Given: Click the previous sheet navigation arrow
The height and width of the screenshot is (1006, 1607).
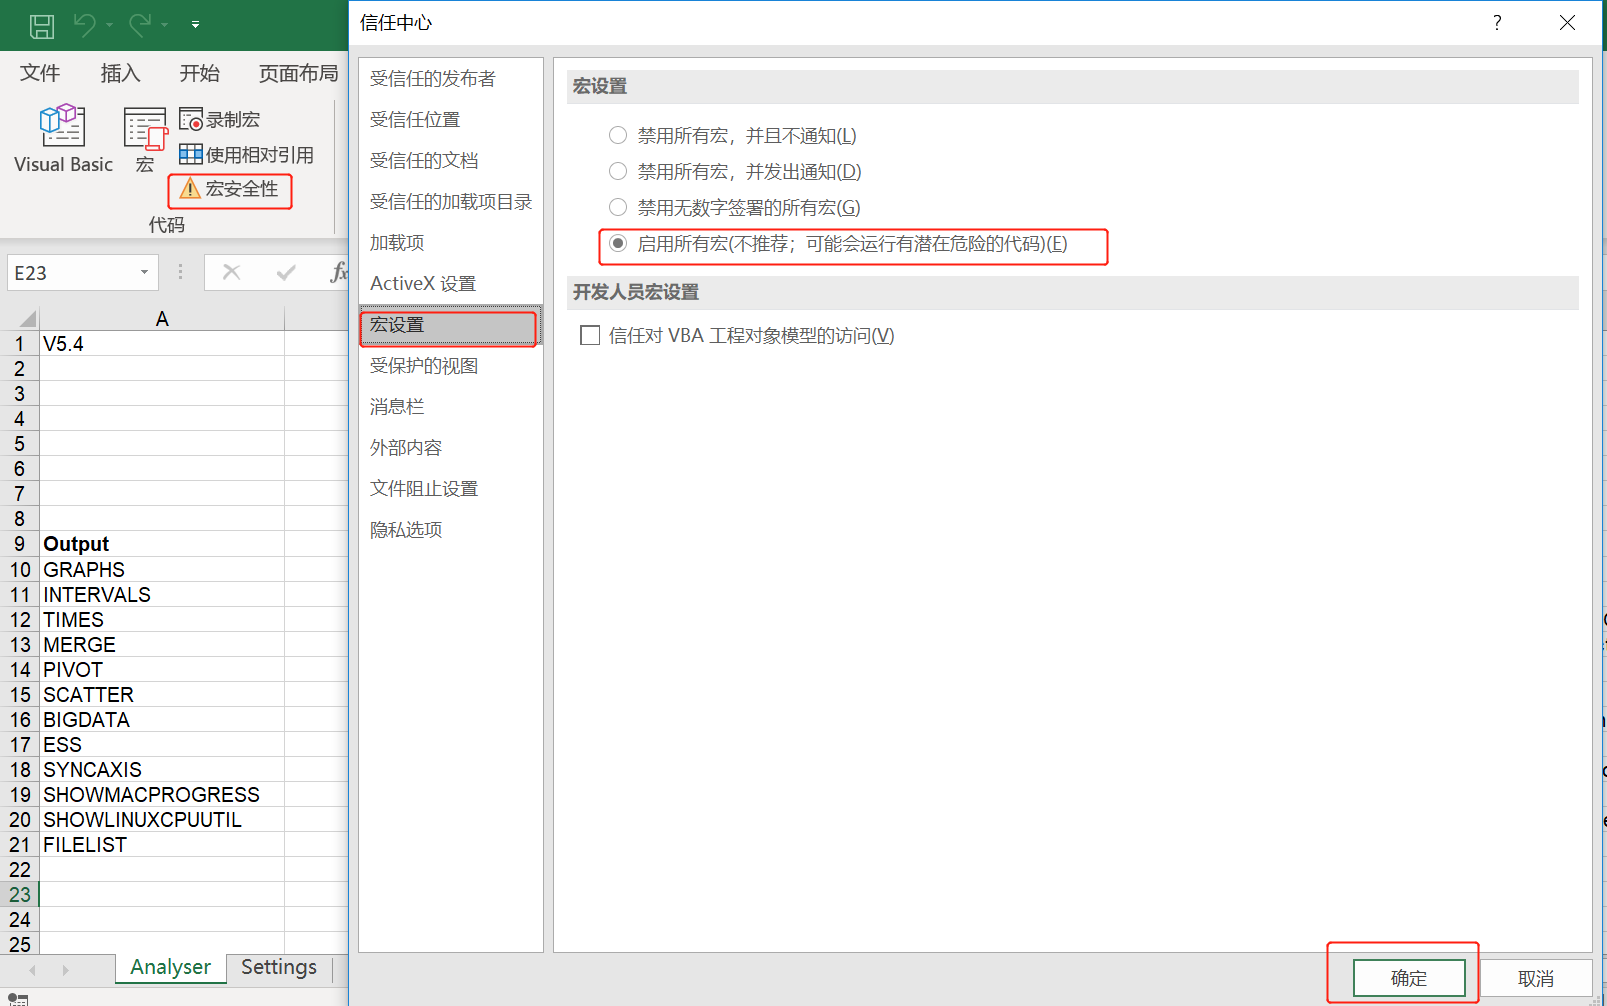Looking at the screenshot, I should tap(33, 970).
